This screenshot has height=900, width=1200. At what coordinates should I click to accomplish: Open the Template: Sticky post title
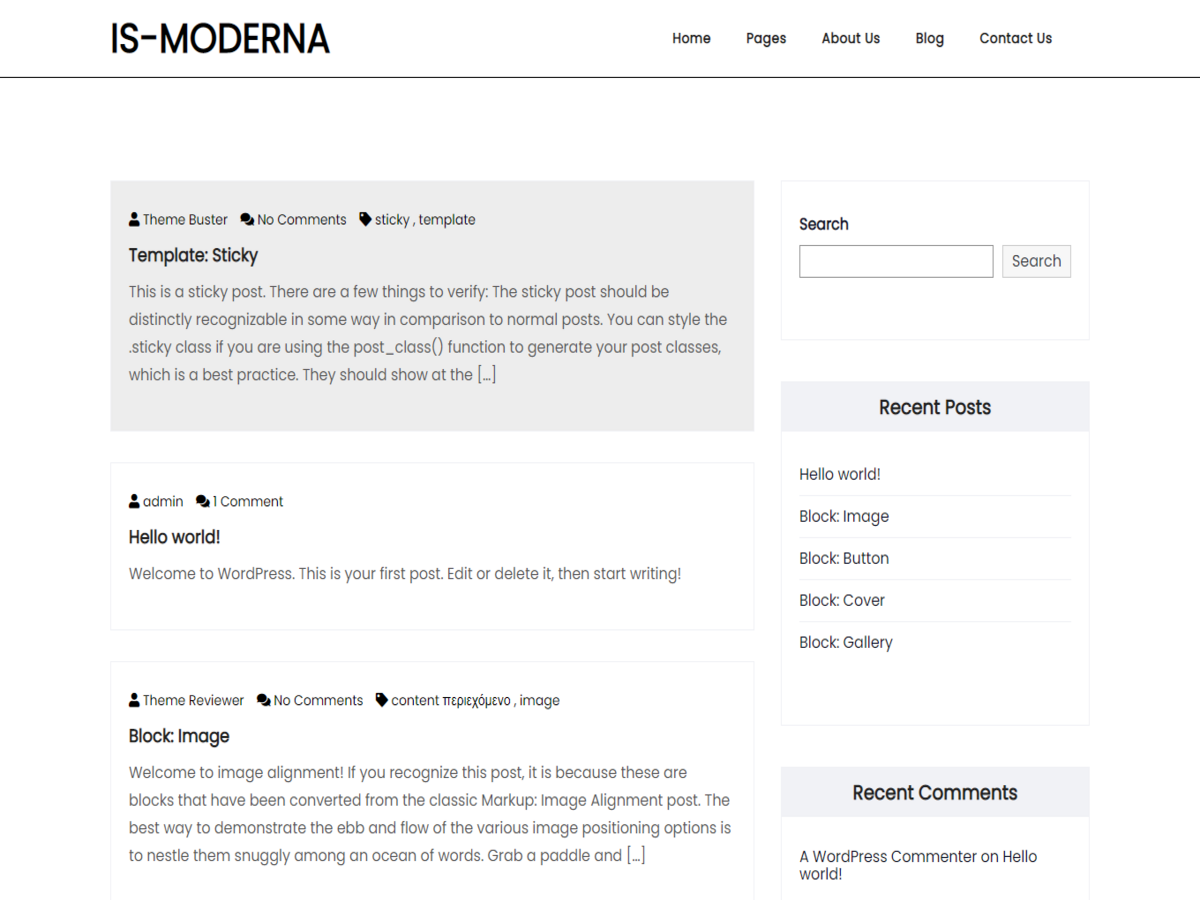tap(193, 255)
